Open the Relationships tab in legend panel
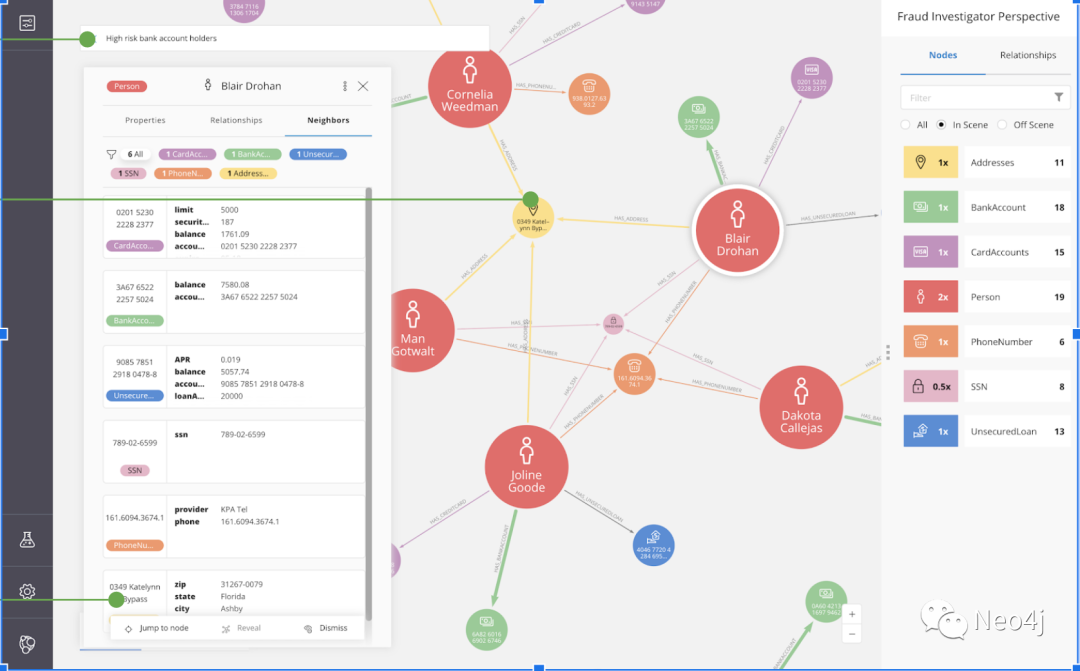The image size is (1080, 671). [x=1028, y=55]
